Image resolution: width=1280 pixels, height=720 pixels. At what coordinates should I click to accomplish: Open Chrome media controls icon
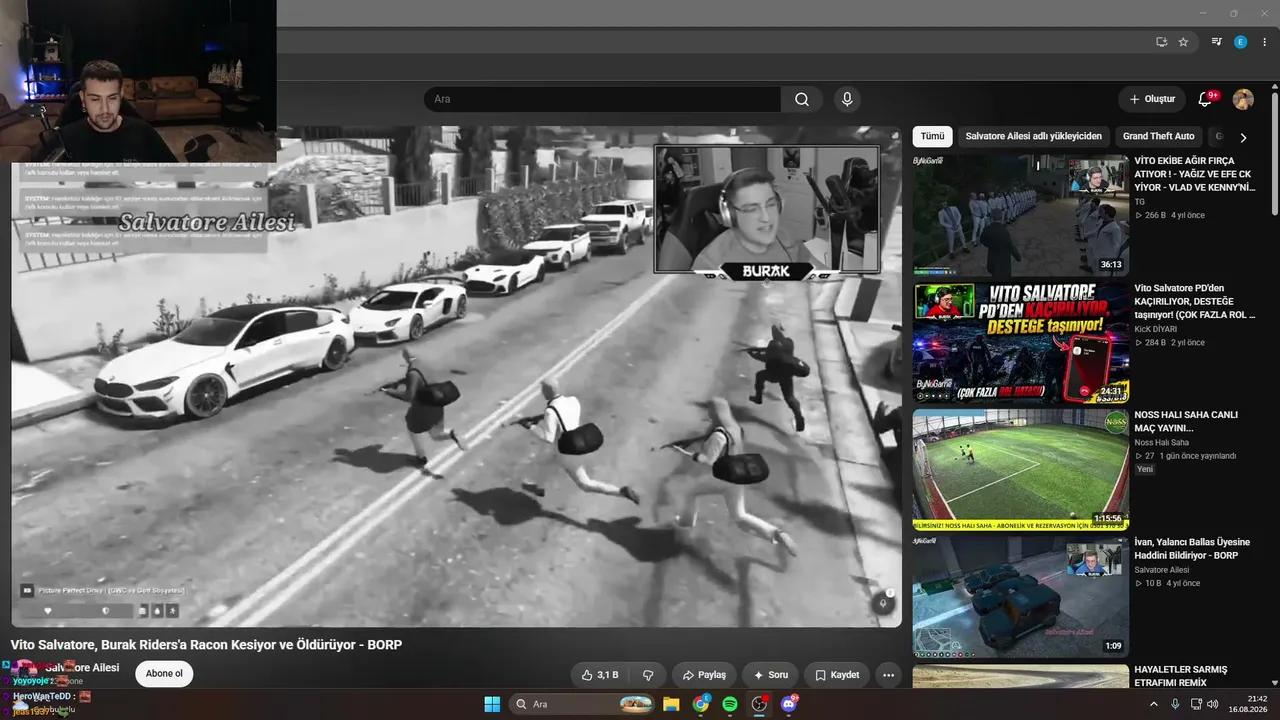tap(1216, 42)
